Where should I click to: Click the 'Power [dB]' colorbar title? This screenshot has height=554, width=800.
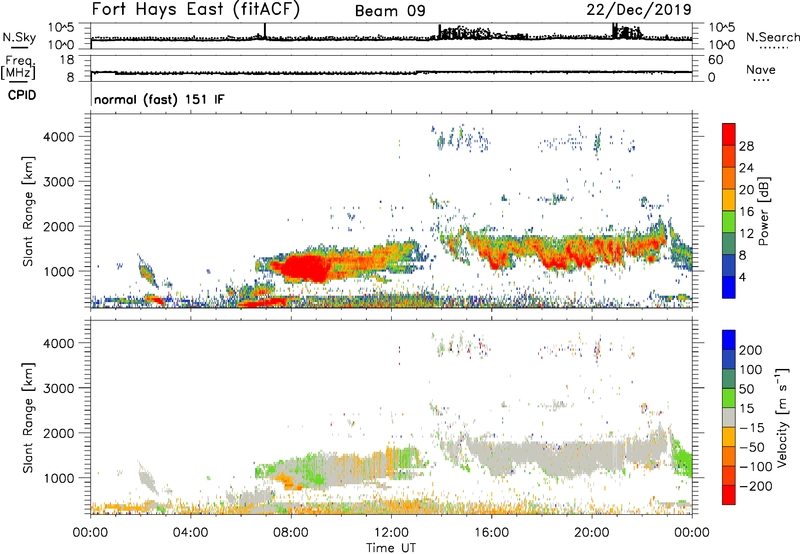764,211
